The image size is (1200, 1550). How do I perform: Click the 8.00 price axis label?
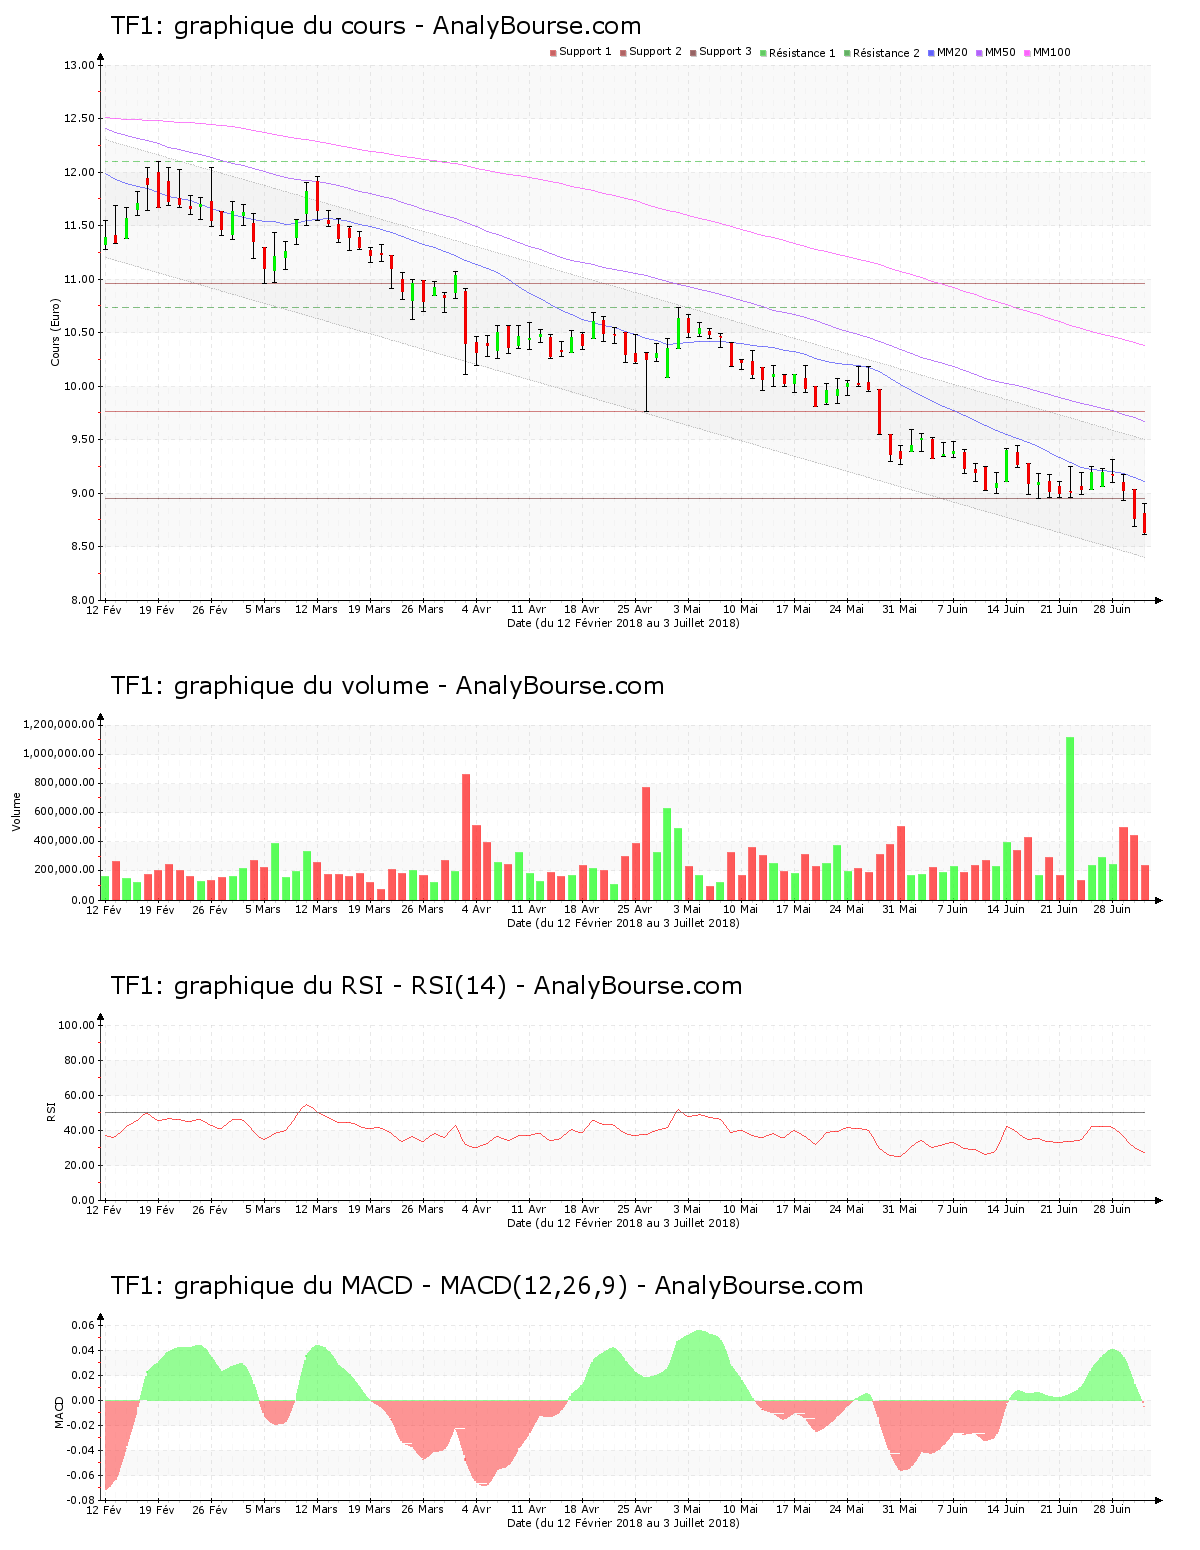(x=82, y=601)
